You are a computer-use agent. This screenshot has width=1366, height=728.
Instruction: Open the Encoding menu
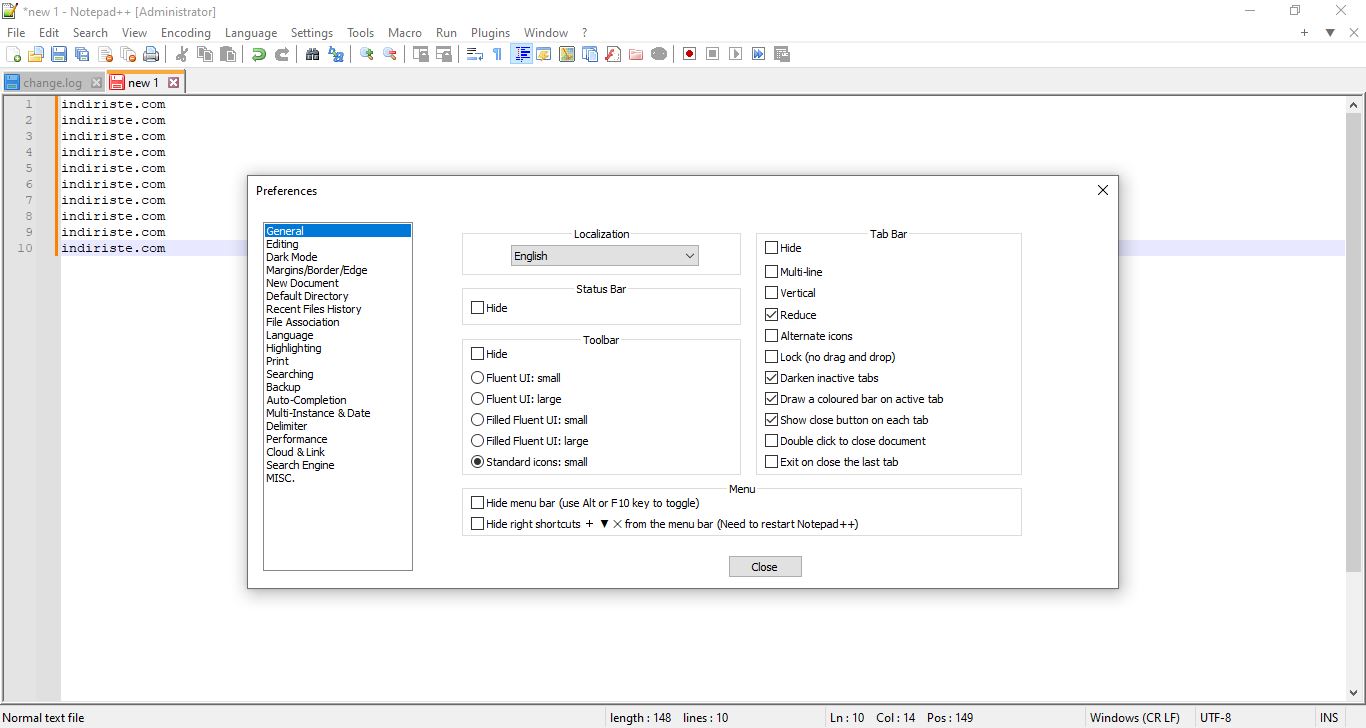(186, 33)
